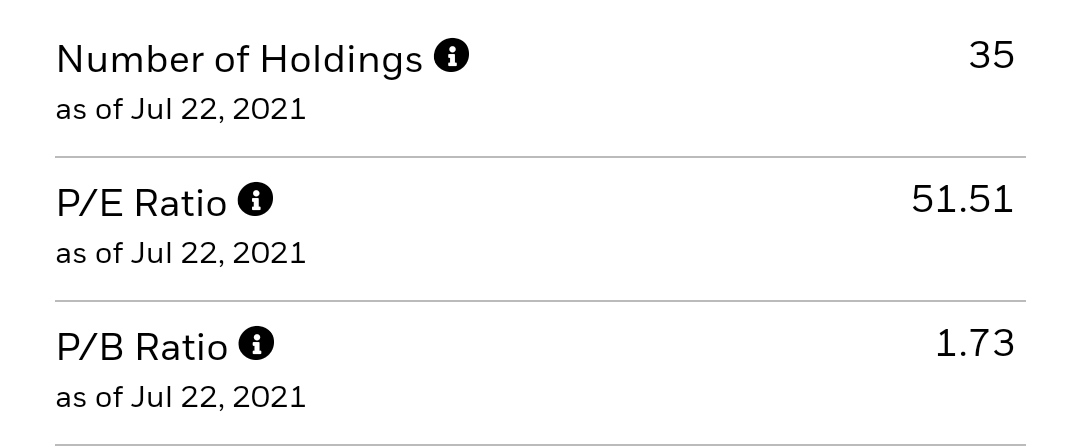This screenshot has width=1080, height=447.
Task: Select the Number of Holdings label
Action: click(239, 59)
